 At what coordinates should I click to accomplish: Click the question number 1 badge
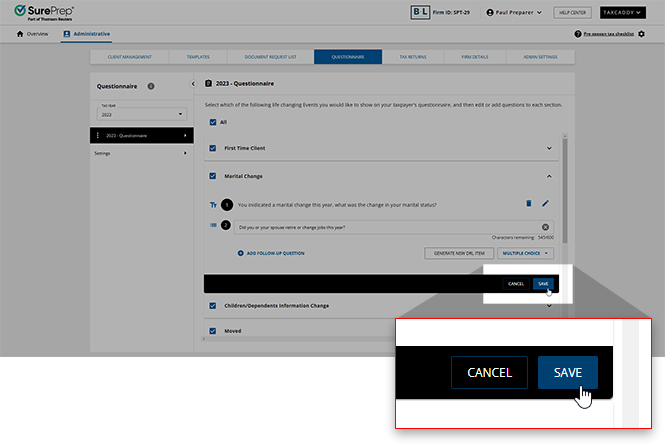click(x=227, y=205)
